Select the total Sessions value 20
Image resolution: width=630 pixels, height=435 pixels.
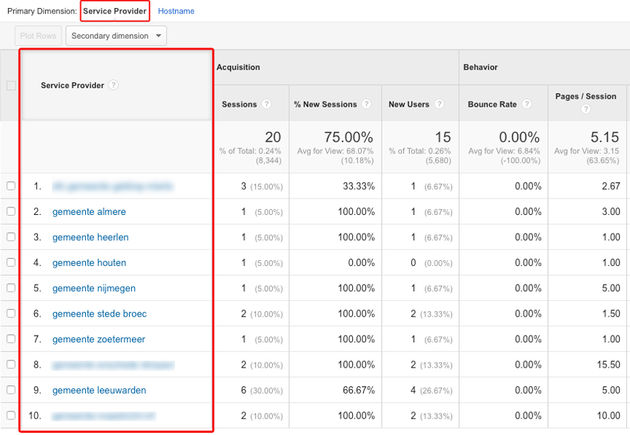pos(273,137)
